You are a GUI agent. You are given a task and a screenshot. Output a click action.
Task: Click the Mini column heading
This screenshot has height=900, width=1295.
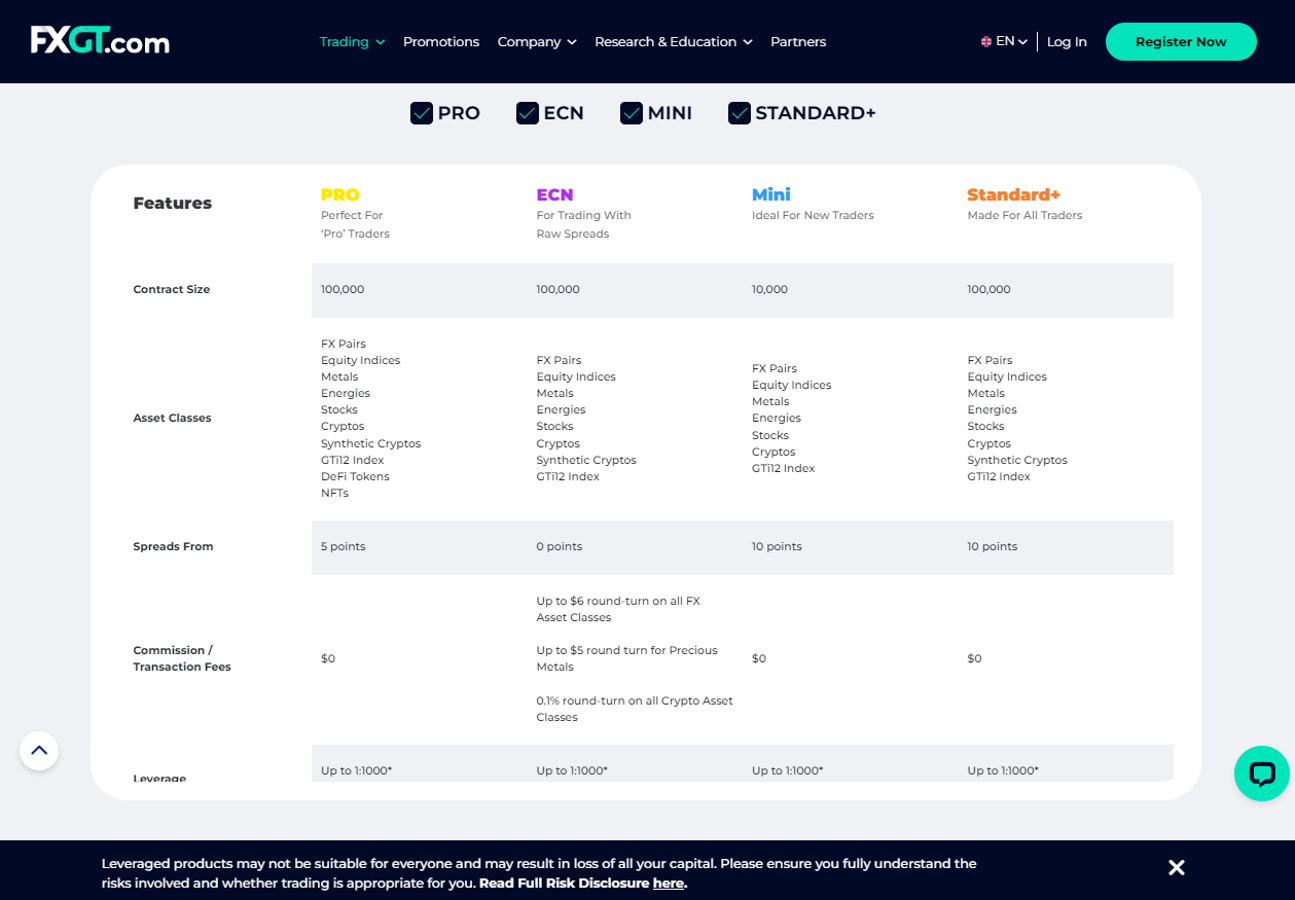pos(771,195)
